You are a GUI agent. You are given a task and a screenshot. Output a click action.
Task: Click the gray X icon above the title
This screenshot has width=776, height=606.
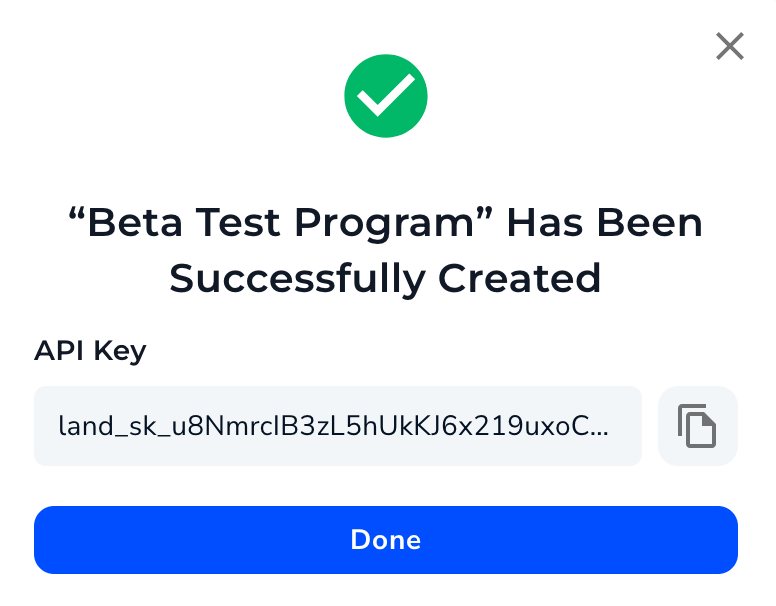pos(730,46)
